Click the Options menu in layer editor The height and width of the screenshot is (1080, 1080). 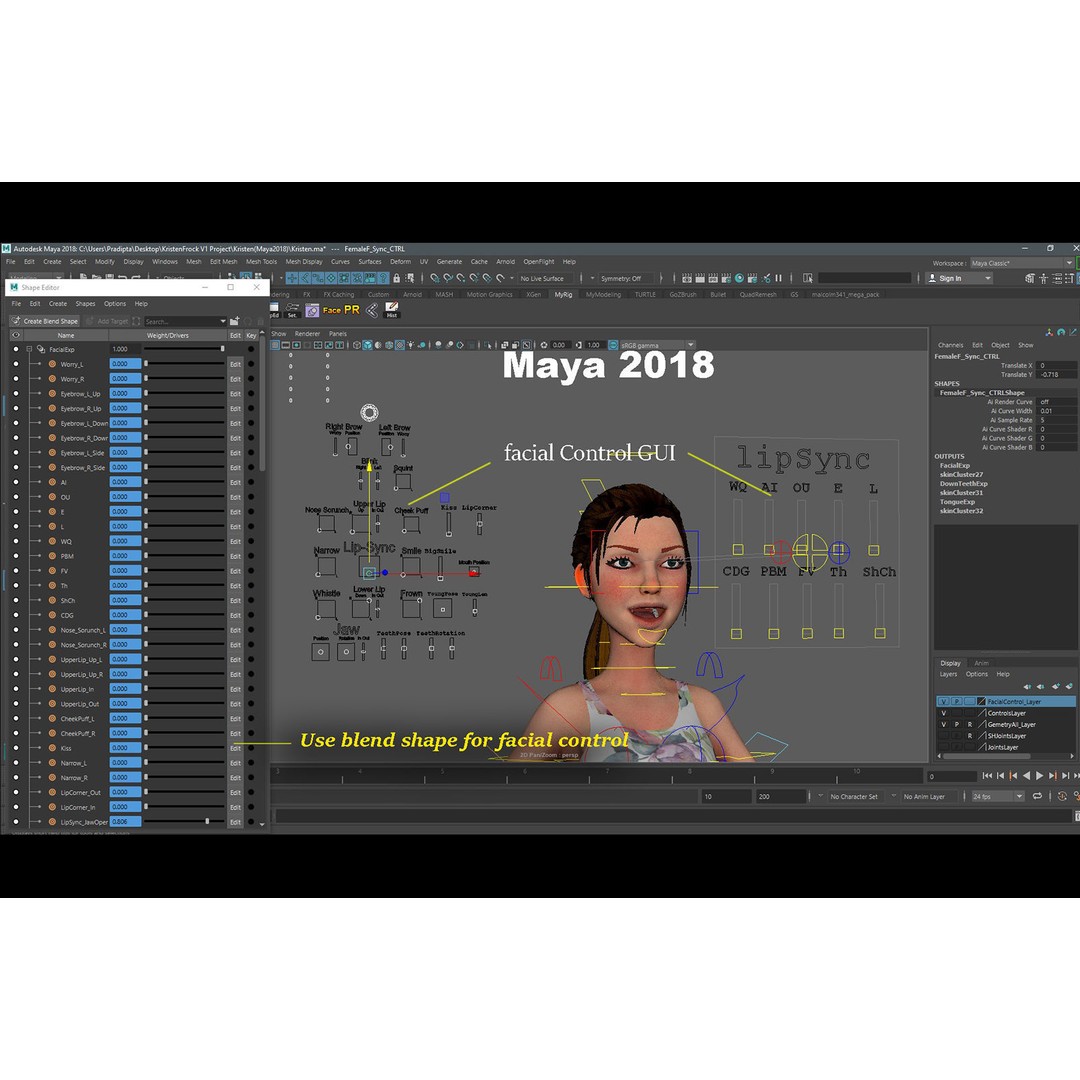click(977, 674)
